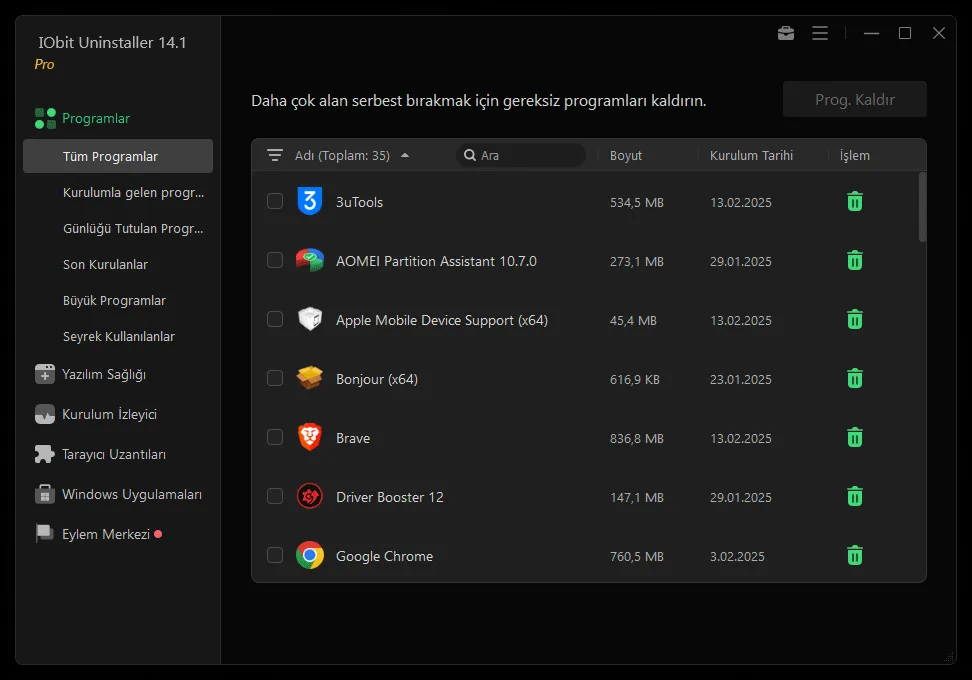The width and height of the screenshot is (972, 680).
Task: Open the toolbox briefcase icon in title bar
Action: pos(786,33)
